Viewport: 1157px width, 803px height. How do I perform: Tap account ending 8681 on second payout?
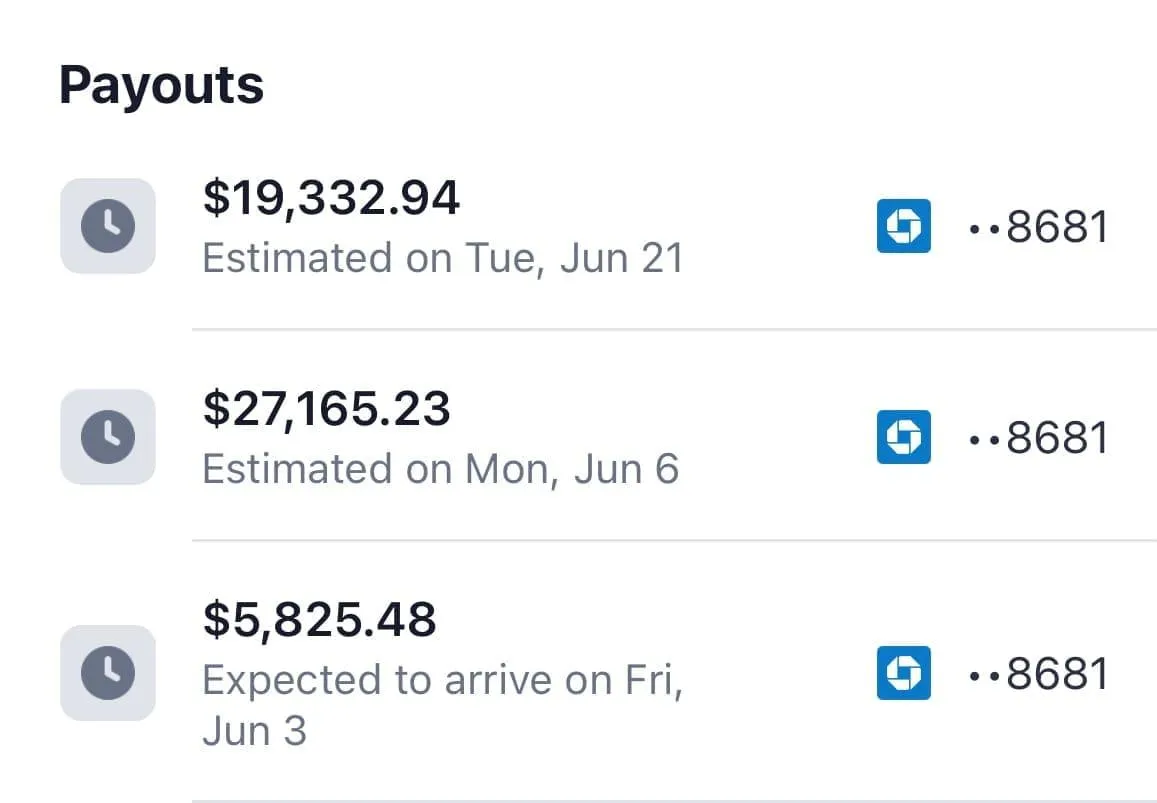click(x=1040, y=438)
